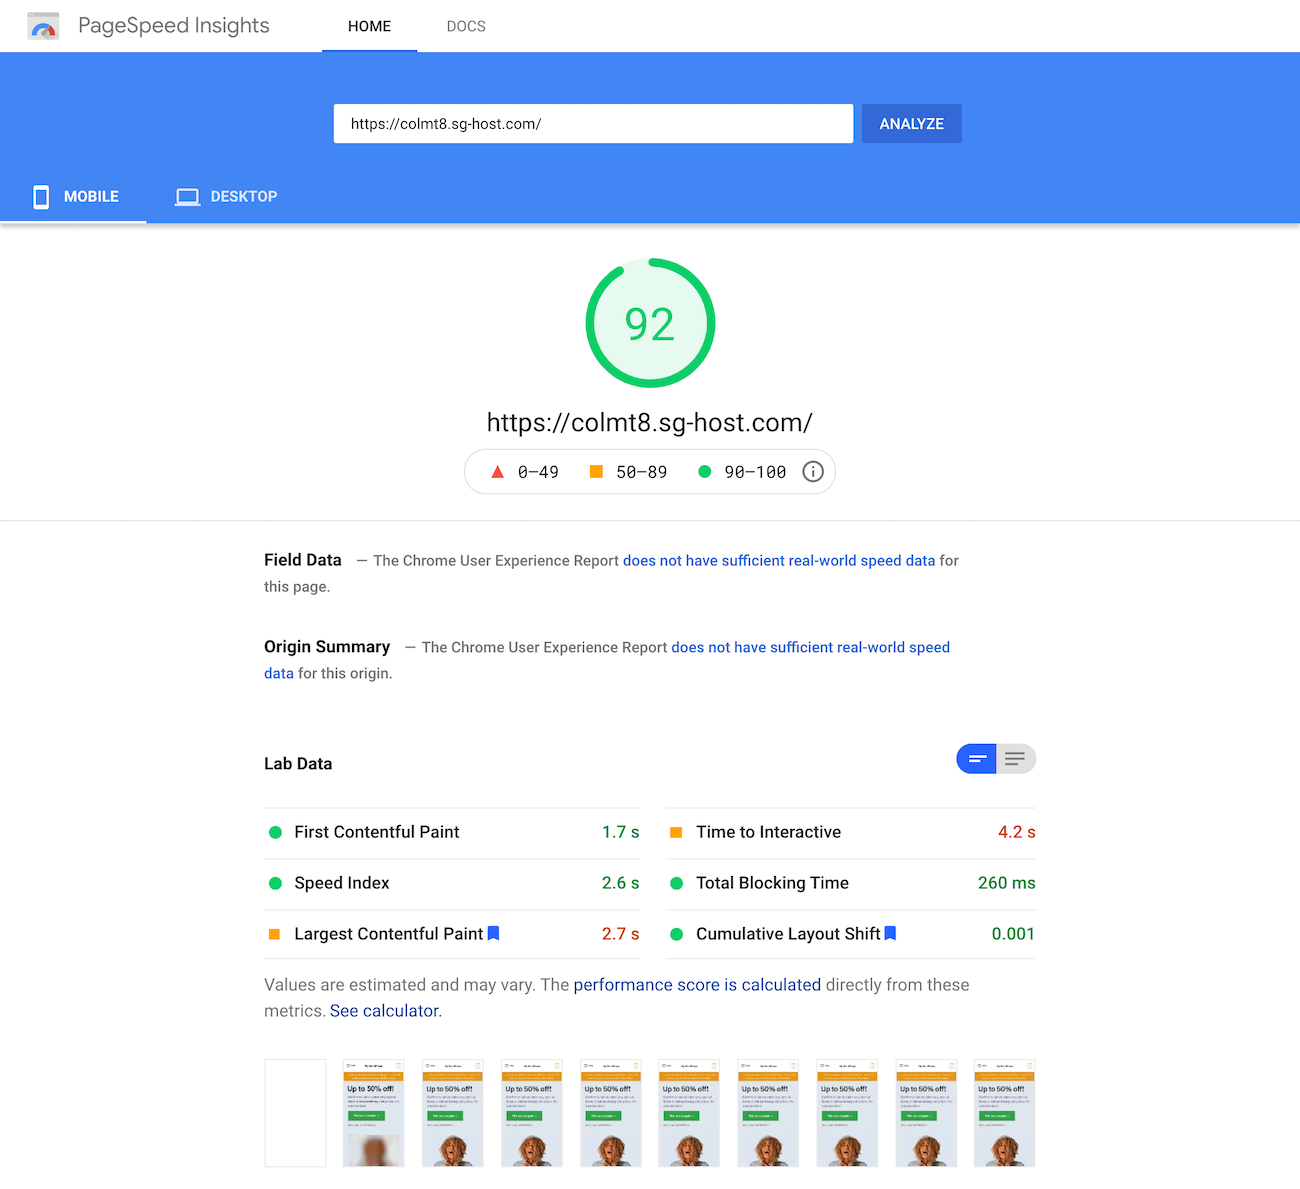Open the 'See calculator' link

point(384,1011)
